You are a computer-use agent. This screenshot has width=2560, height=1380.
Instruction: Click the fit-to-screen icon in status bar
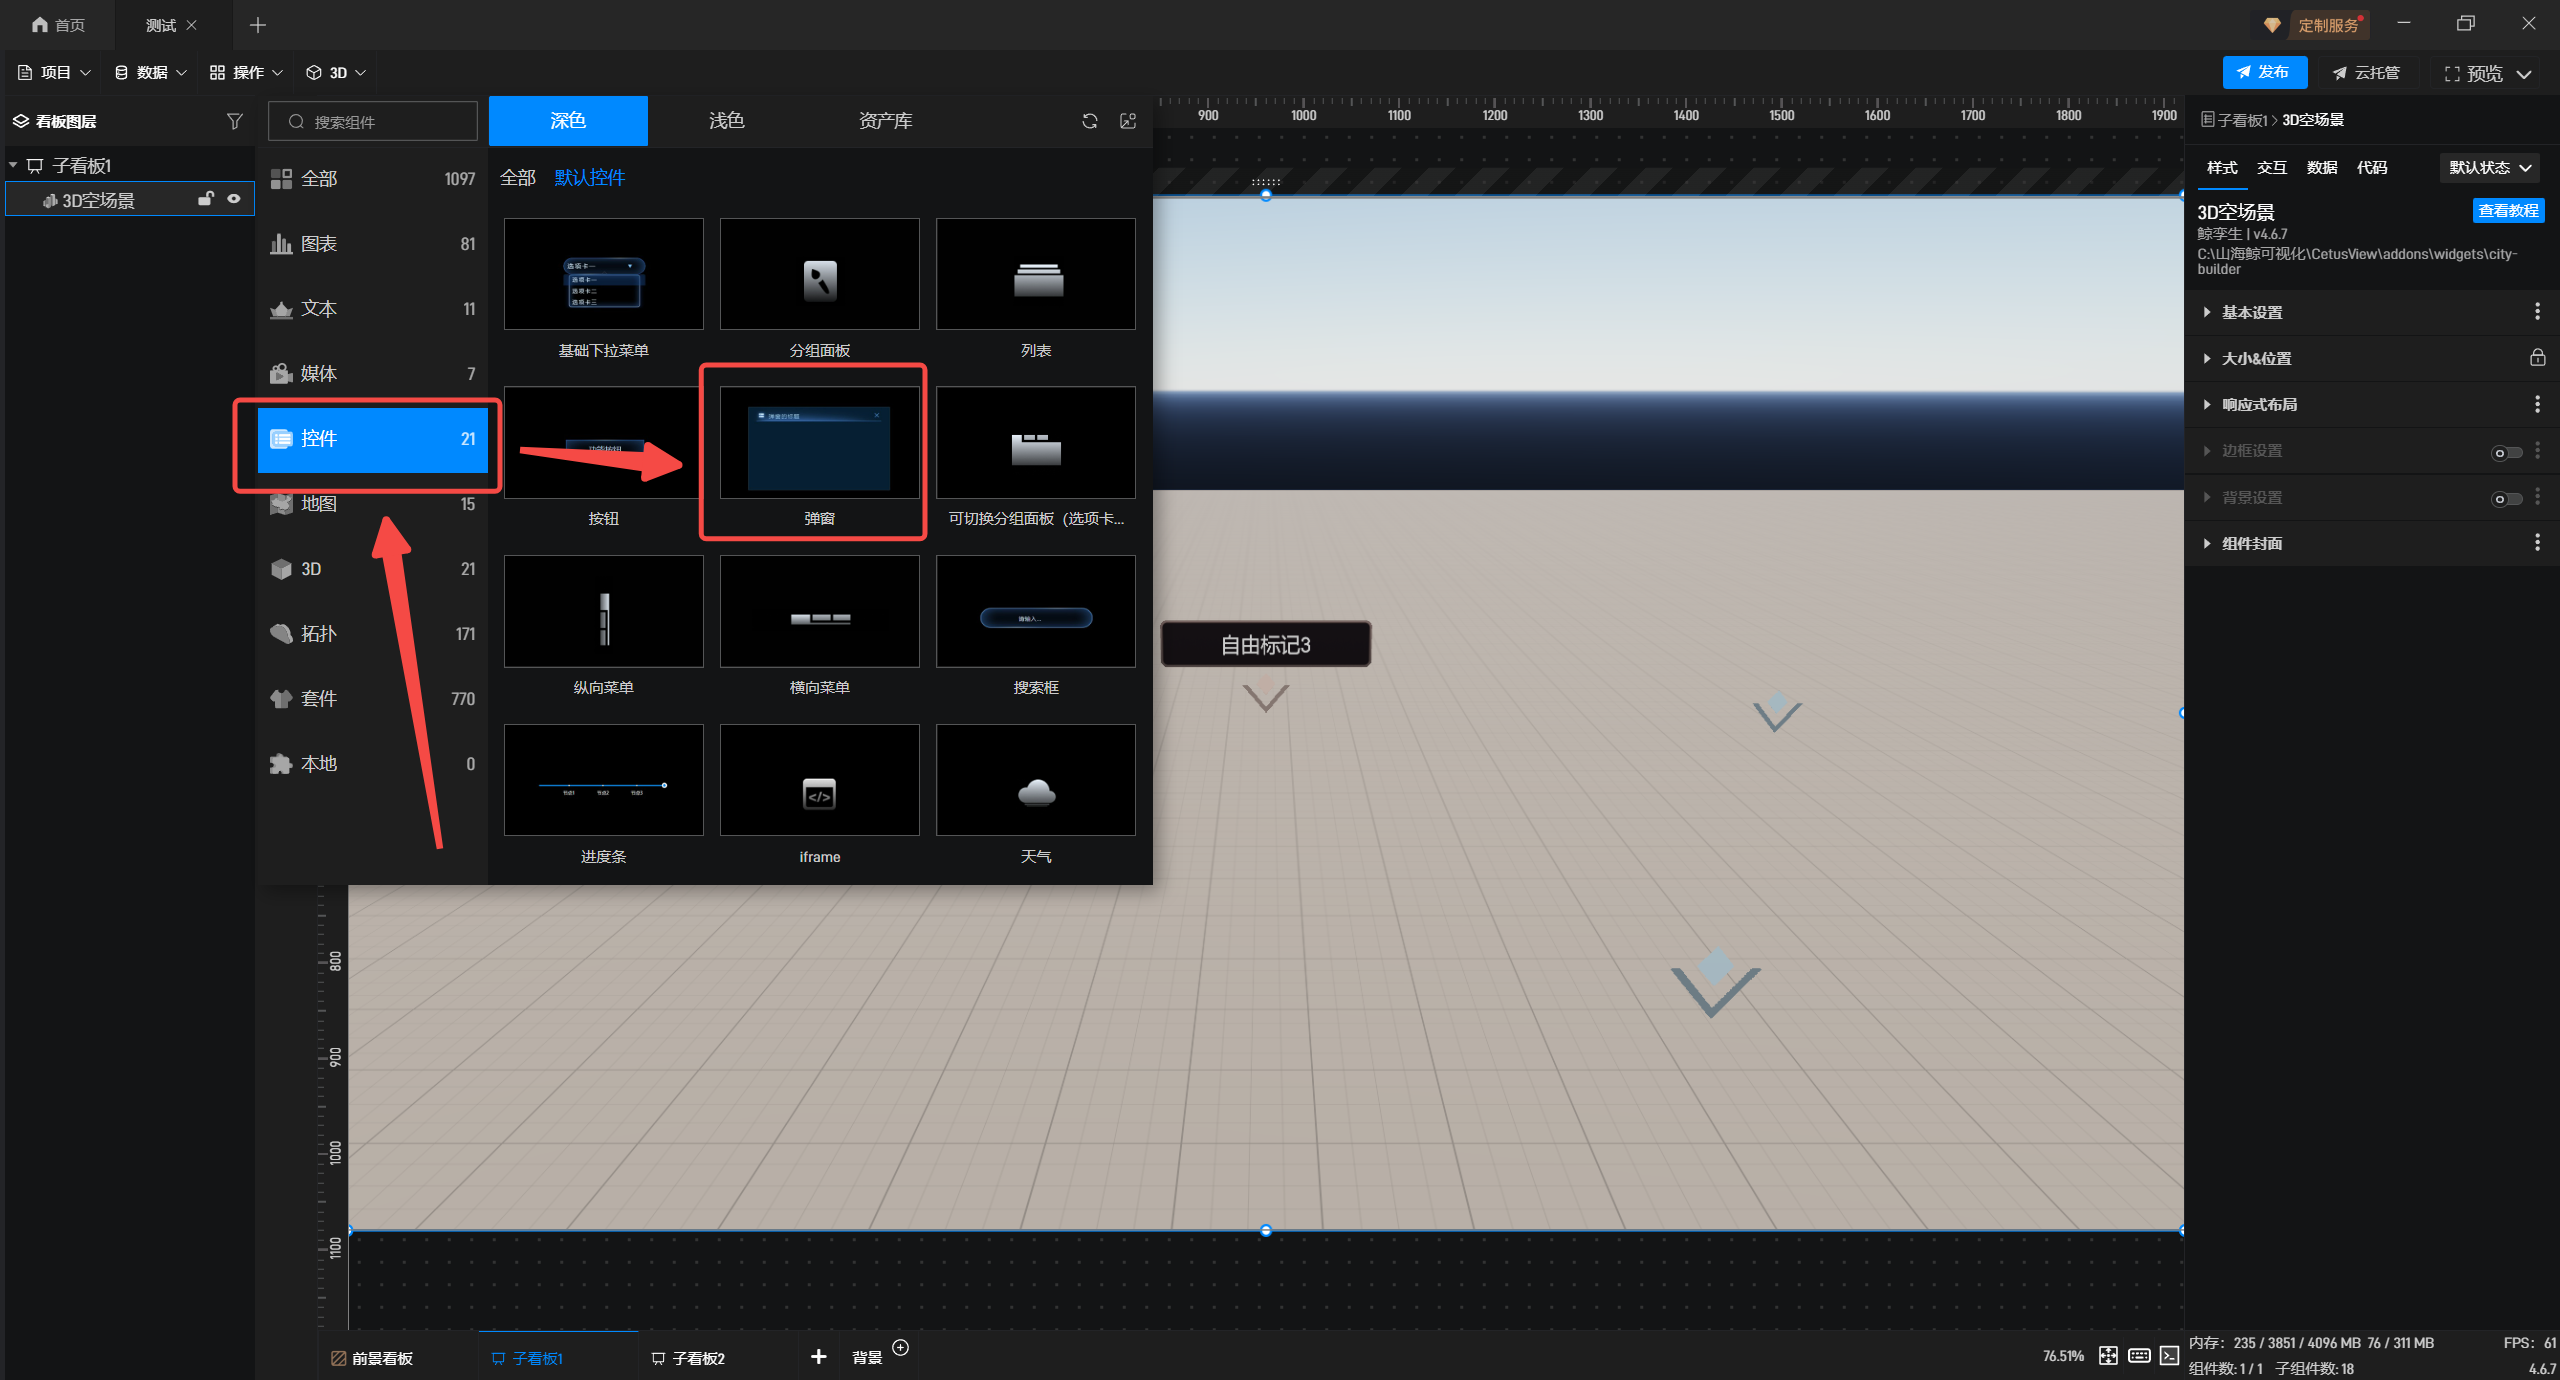click(x=2108, y=1356)
